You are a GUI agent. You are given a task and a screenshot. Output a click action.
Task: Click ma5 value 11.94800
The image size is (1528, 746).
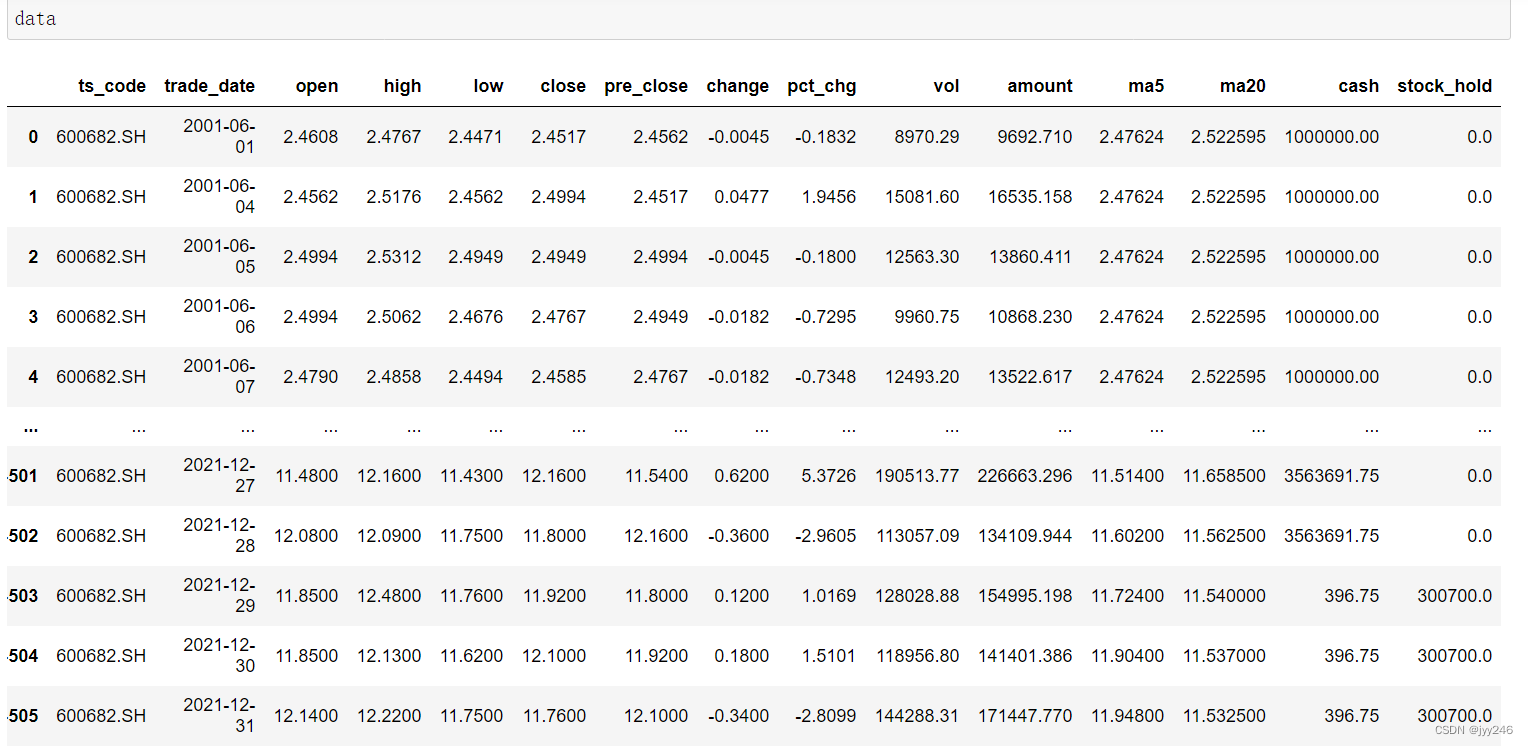pos(1128,716)
